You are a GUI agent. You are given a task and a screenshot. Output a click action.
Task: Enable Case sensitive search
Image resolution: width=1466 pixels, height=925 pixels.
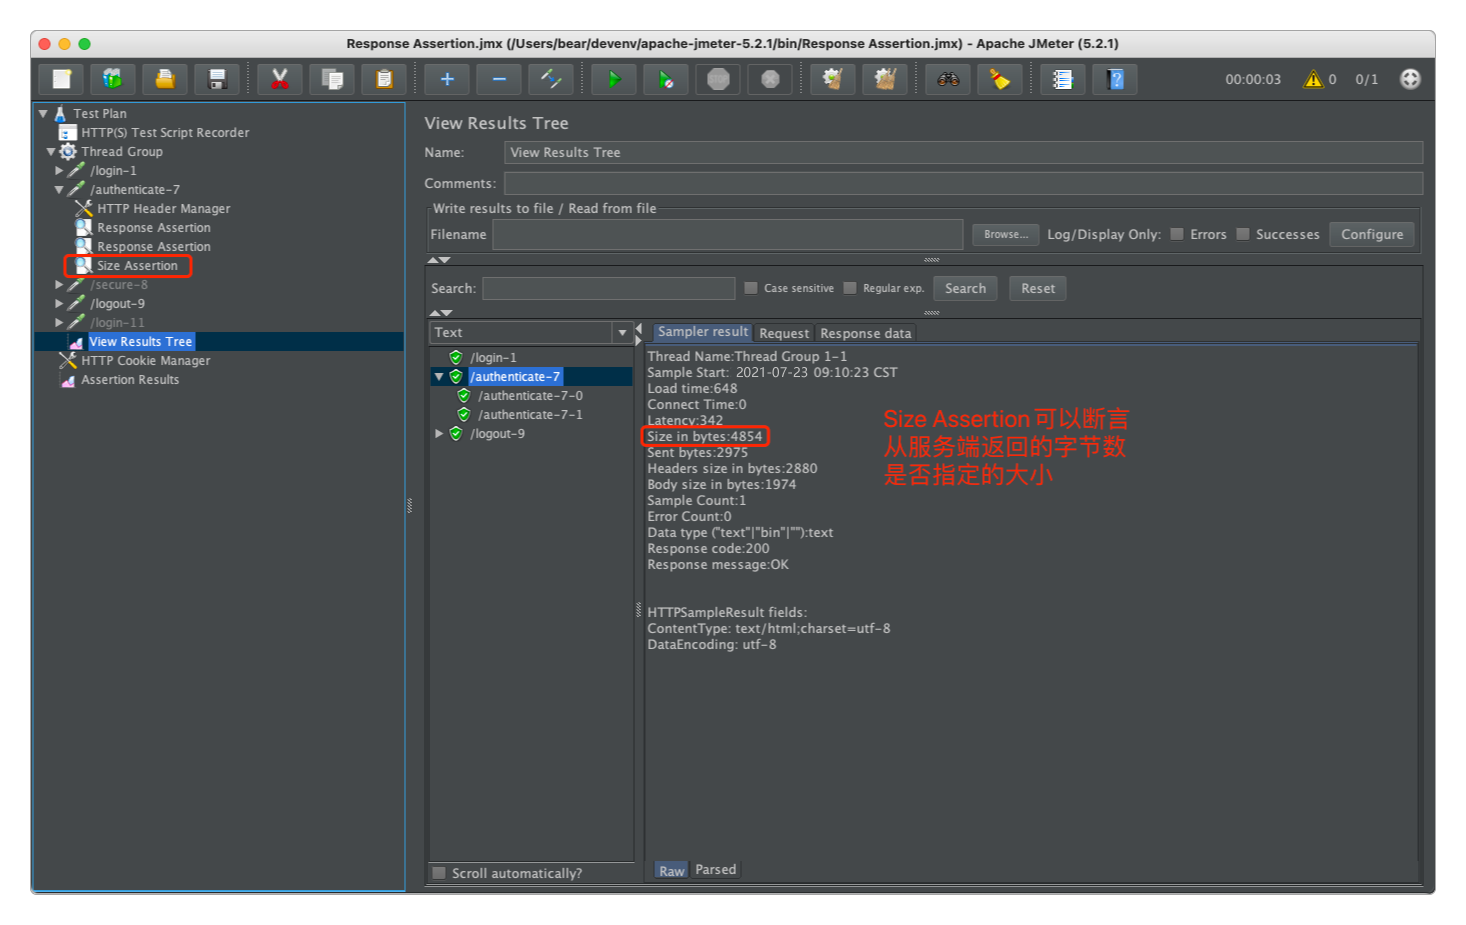(751, 288)
